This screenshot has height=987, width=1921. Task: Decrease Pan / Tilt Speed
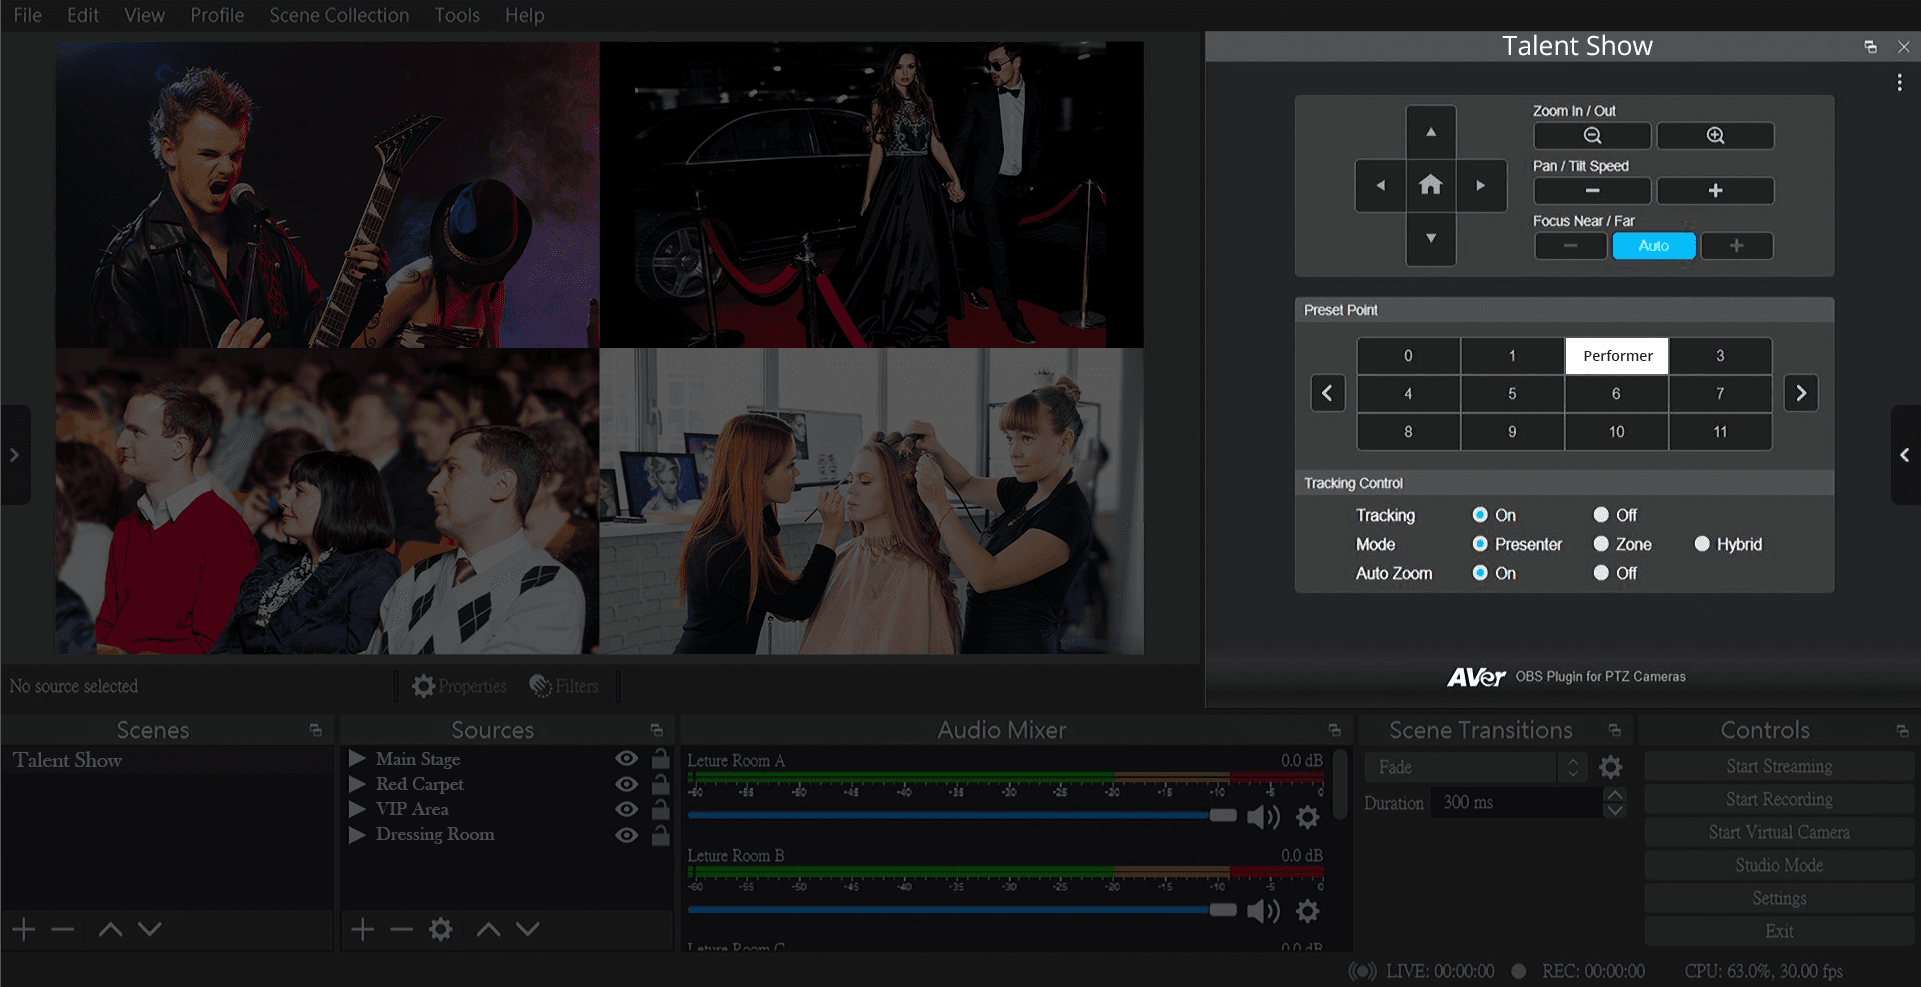1592,191
